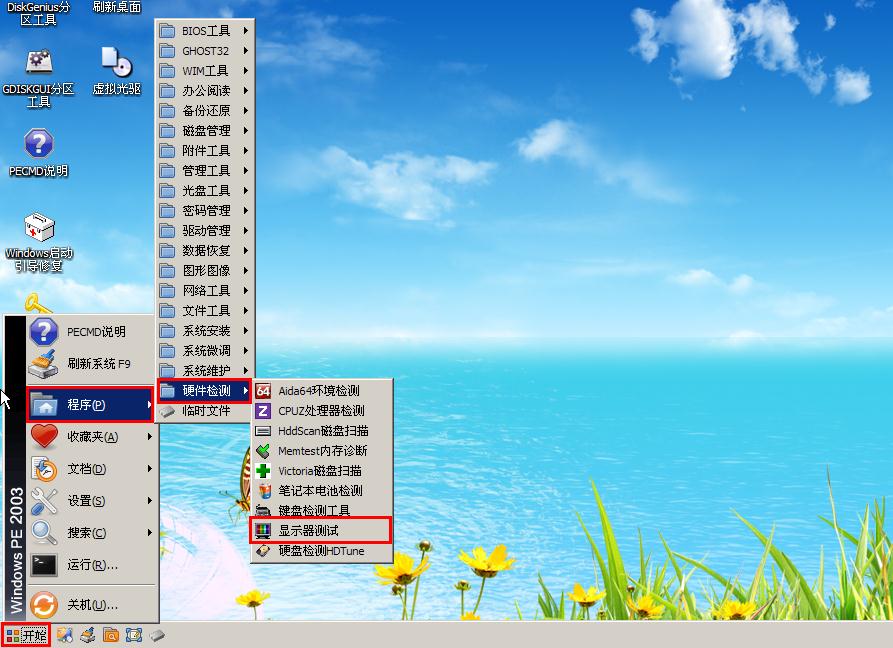Open the 系统安装 folder
Viewport: 893px width, 648px height.
204,330
